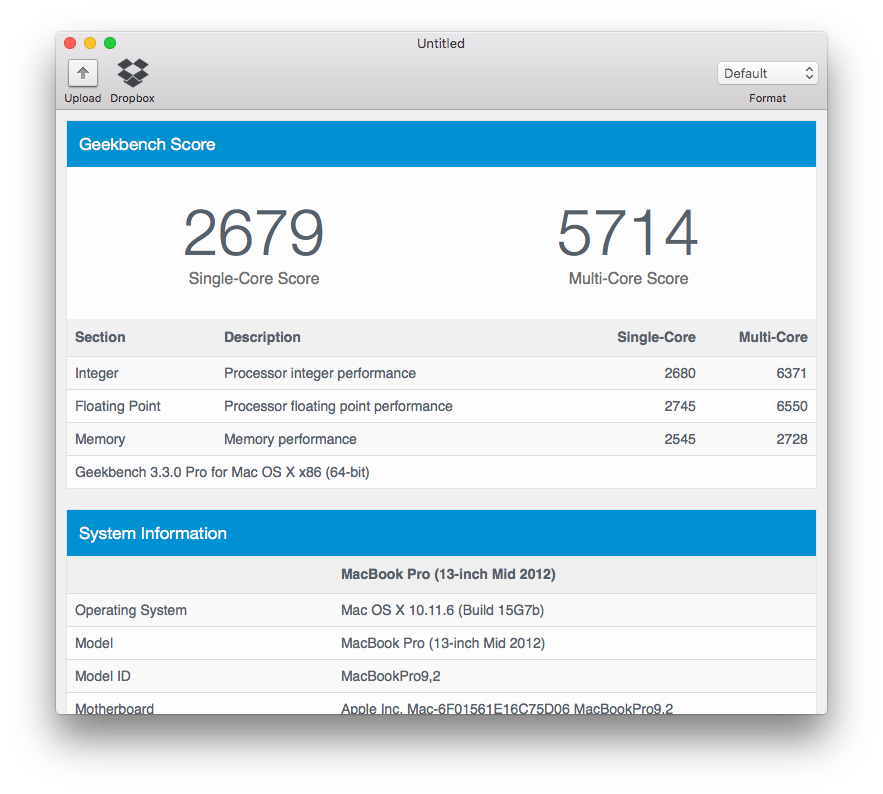Select the multi-core score 5714
Viewport: 883px width, 794px height.
[628, 233]
